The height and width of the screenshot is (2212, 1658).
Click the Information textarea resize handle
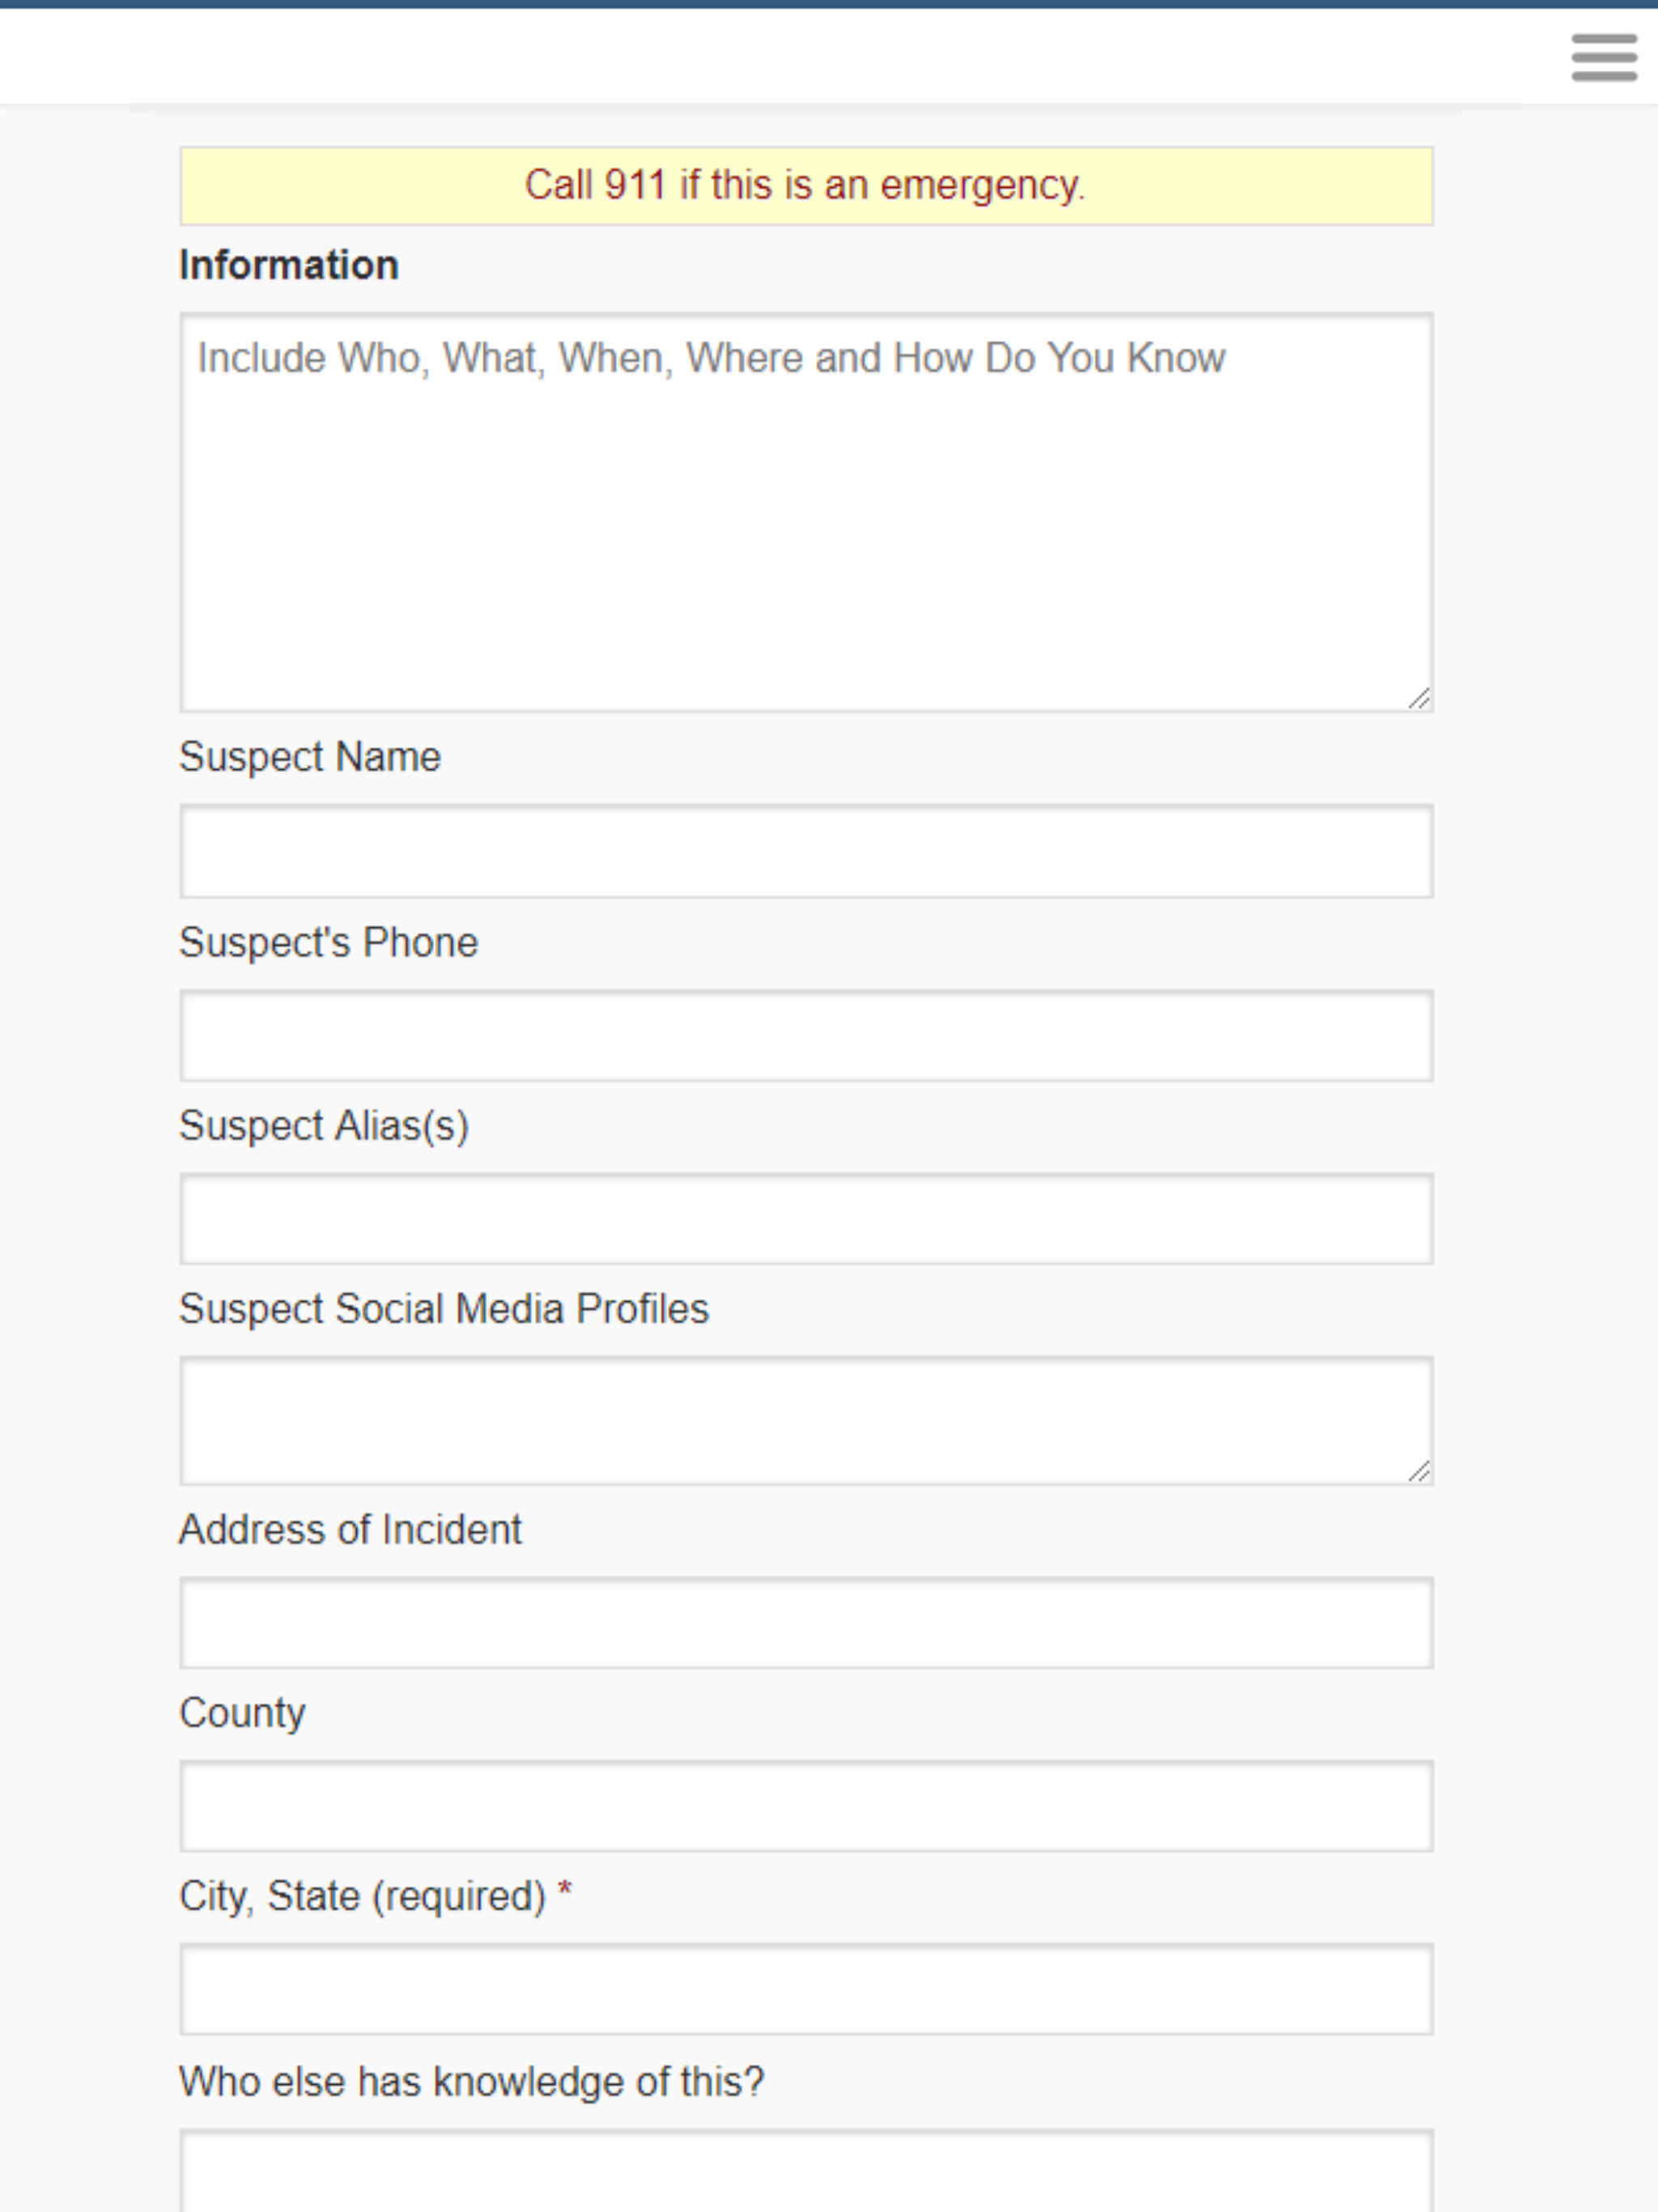(1420, 701)
